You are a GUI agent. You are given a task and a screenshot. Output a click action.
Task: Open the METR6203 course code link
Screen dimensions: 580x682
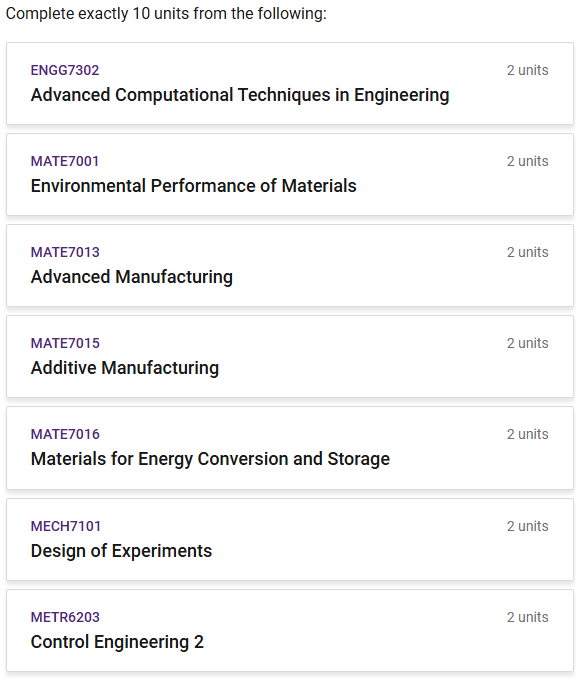coord(65,617)
